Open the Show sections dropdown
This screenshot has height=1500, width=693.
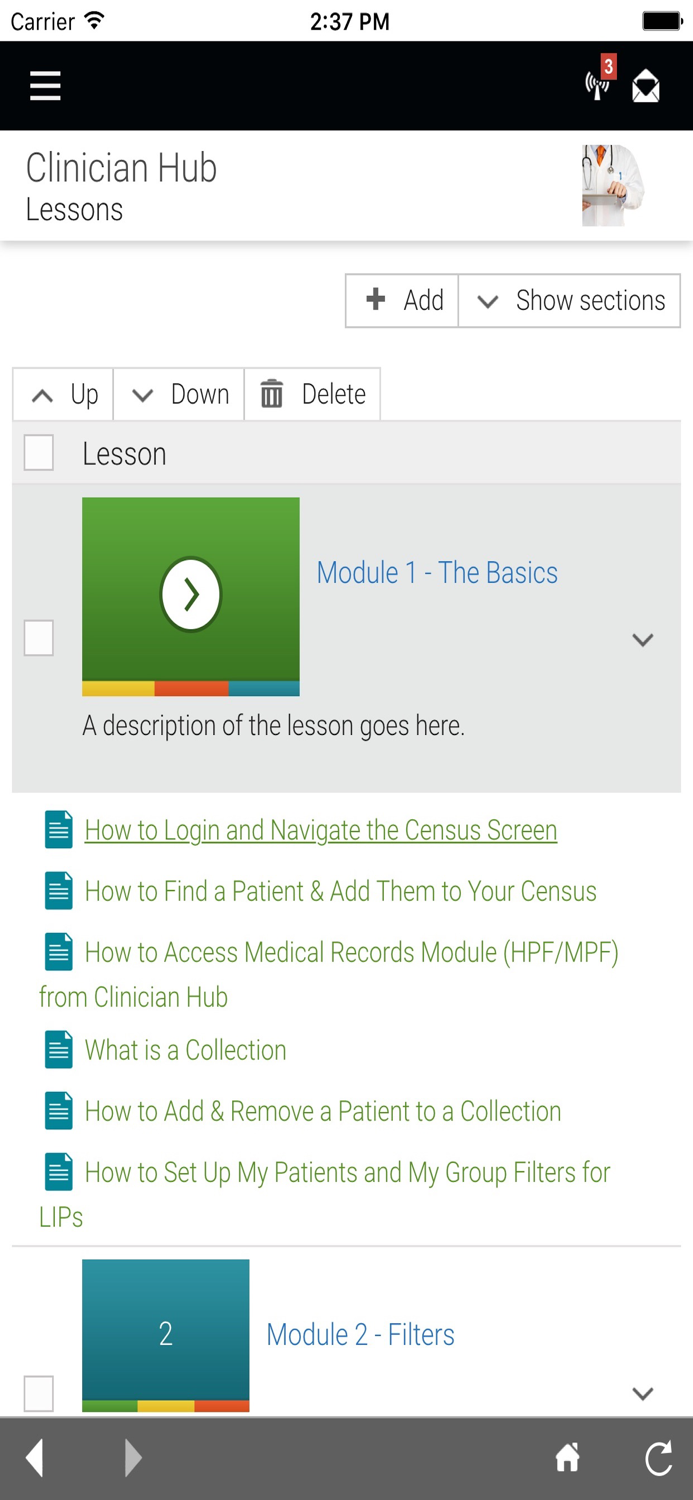pos(568,300)
